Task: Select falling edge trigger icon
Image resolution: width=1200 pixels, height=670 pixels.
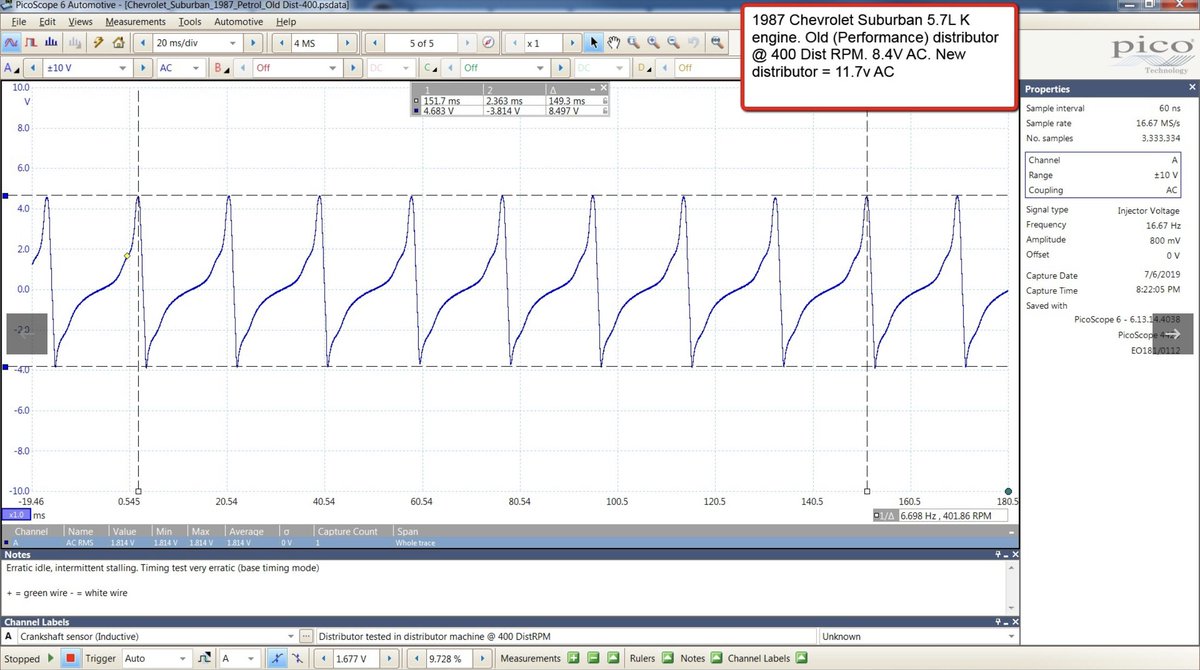Action: (295, 659)
